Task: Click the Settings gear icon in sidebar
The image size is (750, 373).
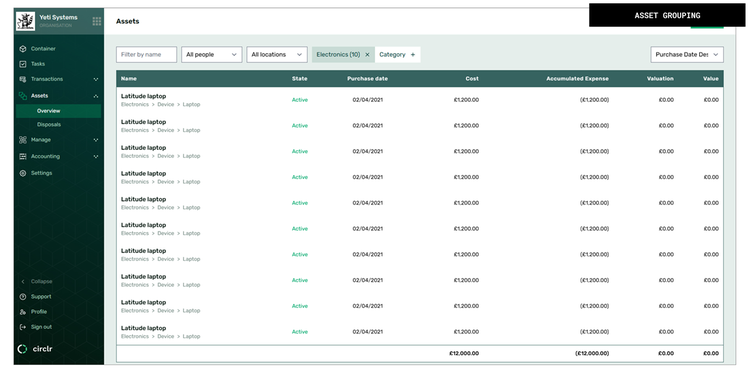Action: pos(22,173)
